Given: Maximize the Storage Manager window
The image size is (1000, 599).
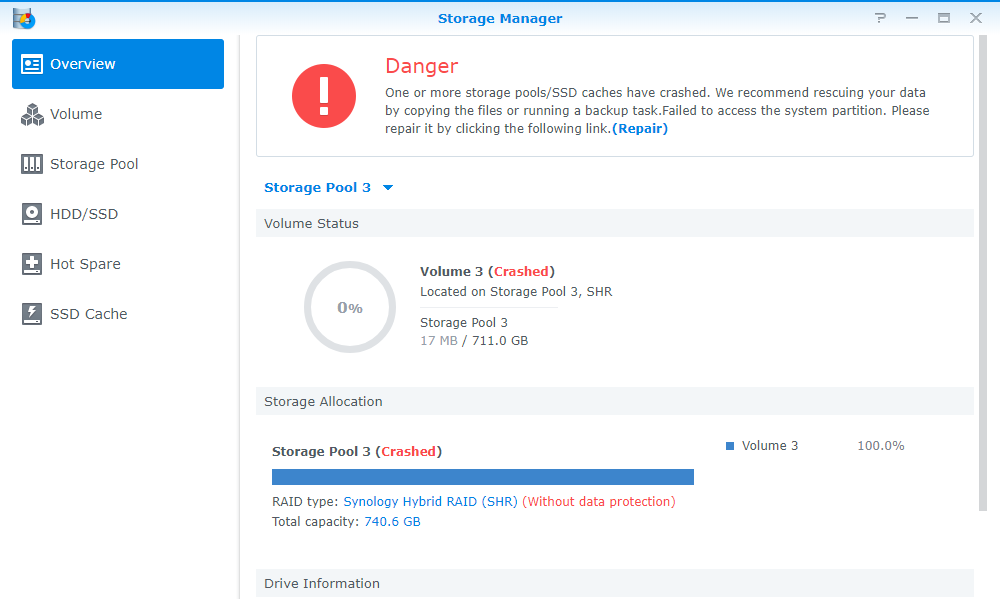Looking at the screenshot, I should pyautogui.click(x=943, y=18).
